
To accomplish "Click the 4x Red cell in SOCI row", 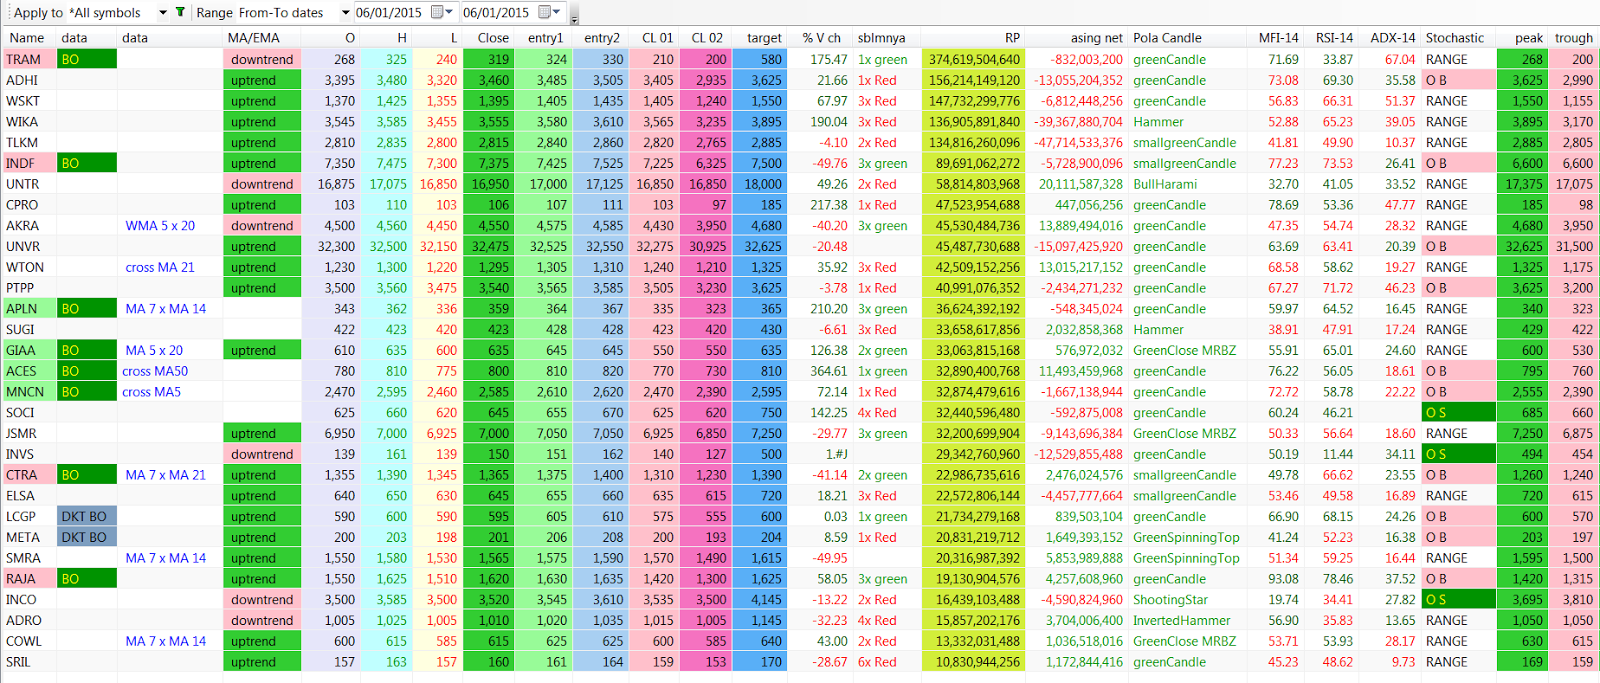I will [x=878, y=412].
